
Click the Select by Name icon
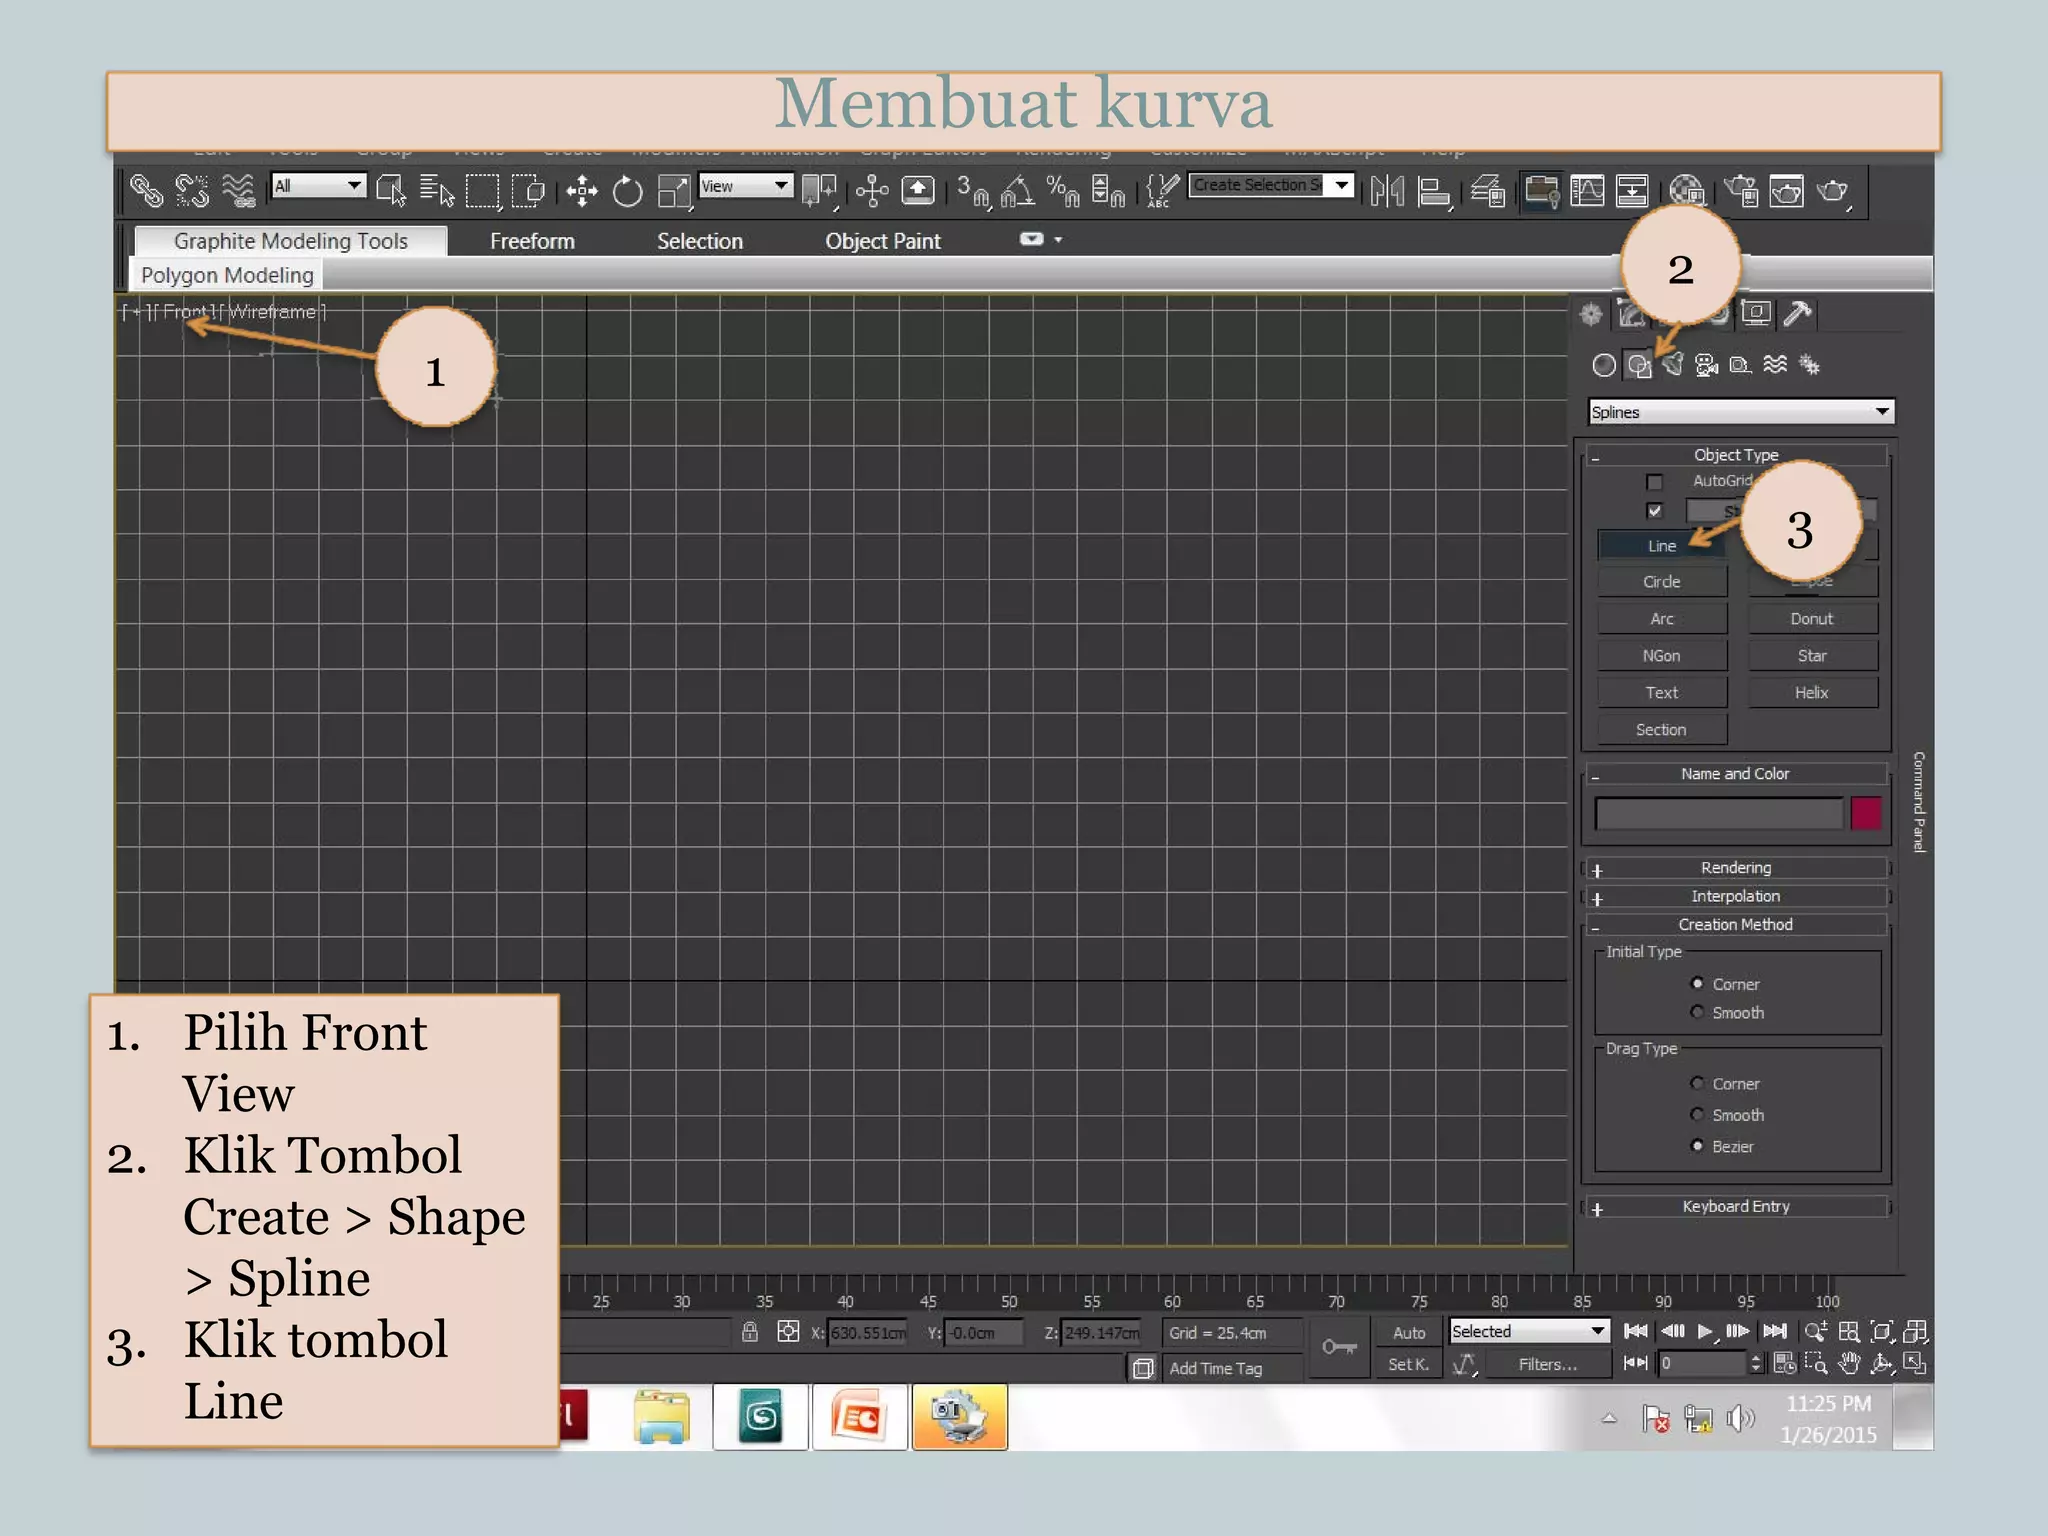437,191
